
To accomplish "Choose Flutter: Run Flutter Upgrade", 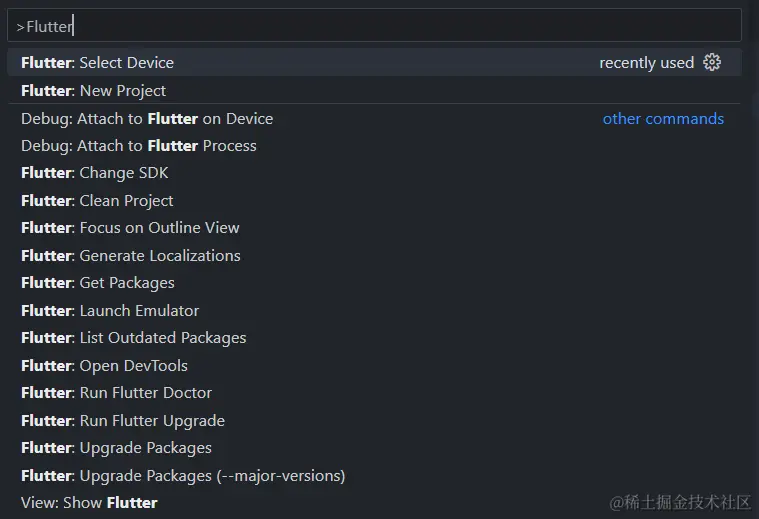I will (374, 420).
